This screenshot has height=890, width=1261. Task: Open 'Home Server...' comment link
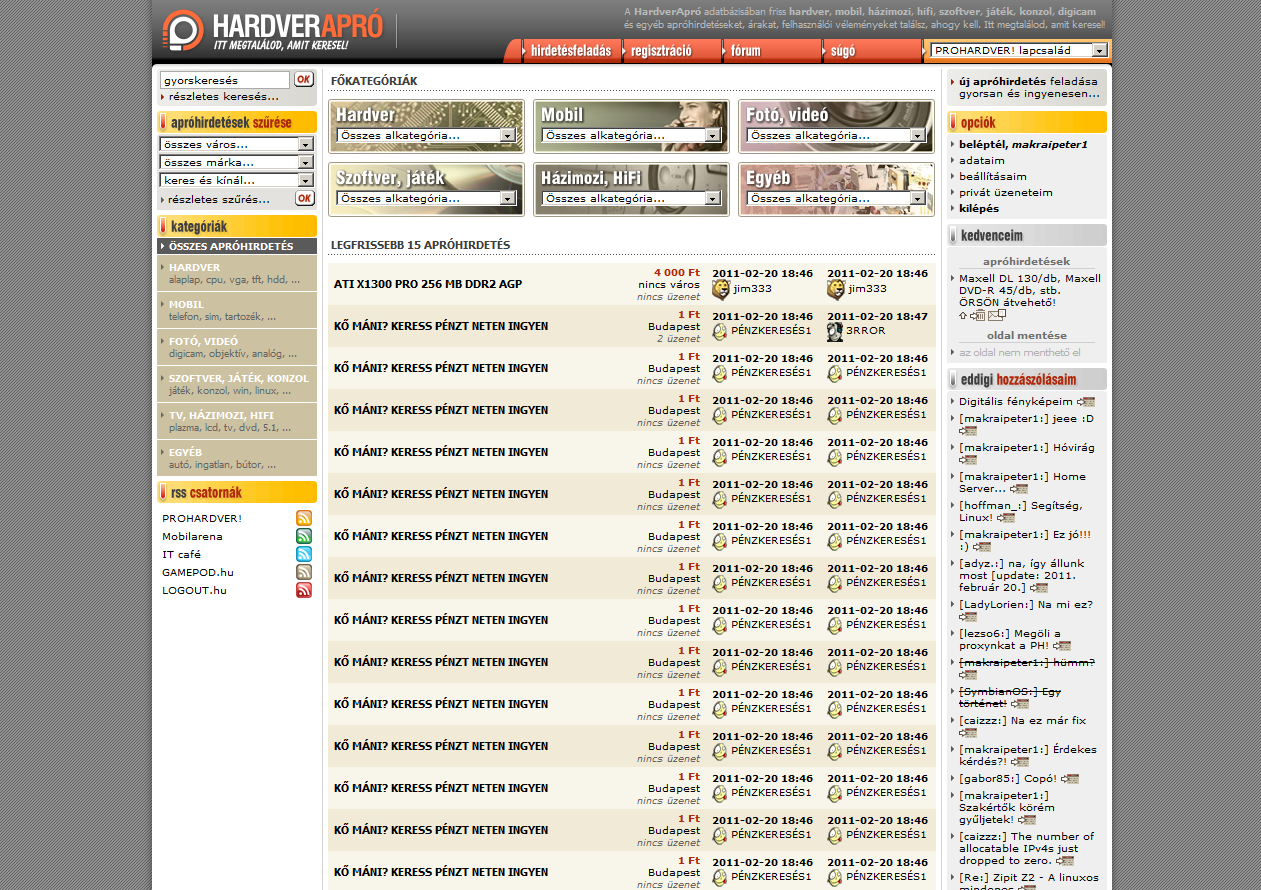tap(1022, 482)
